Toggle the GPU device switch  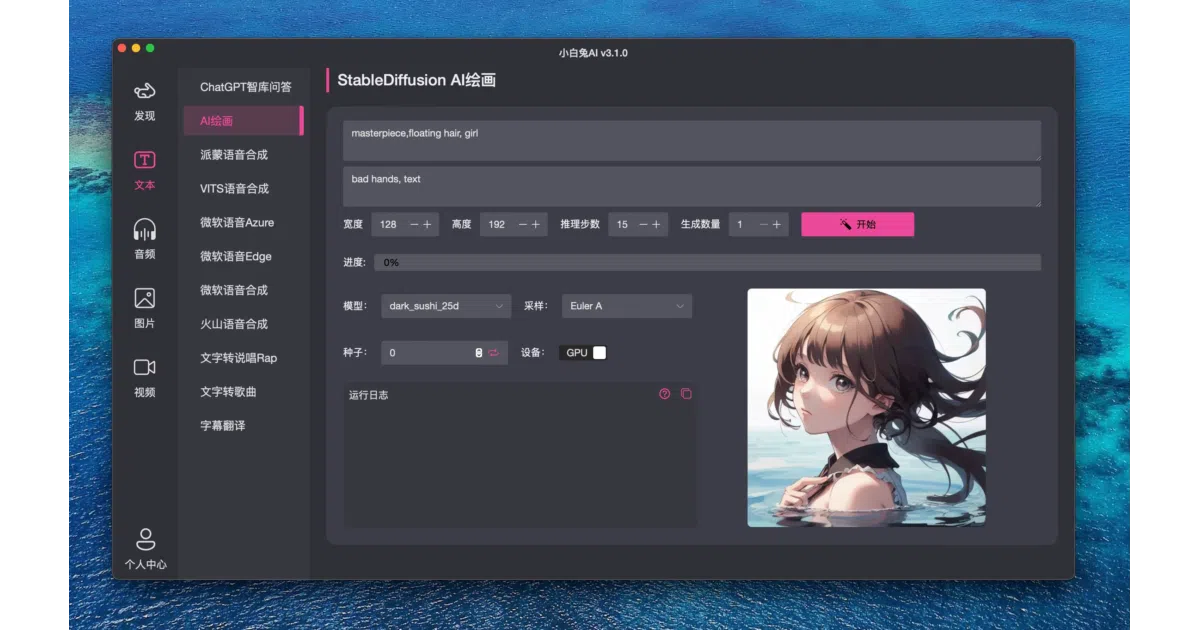[x=585, y=353]
